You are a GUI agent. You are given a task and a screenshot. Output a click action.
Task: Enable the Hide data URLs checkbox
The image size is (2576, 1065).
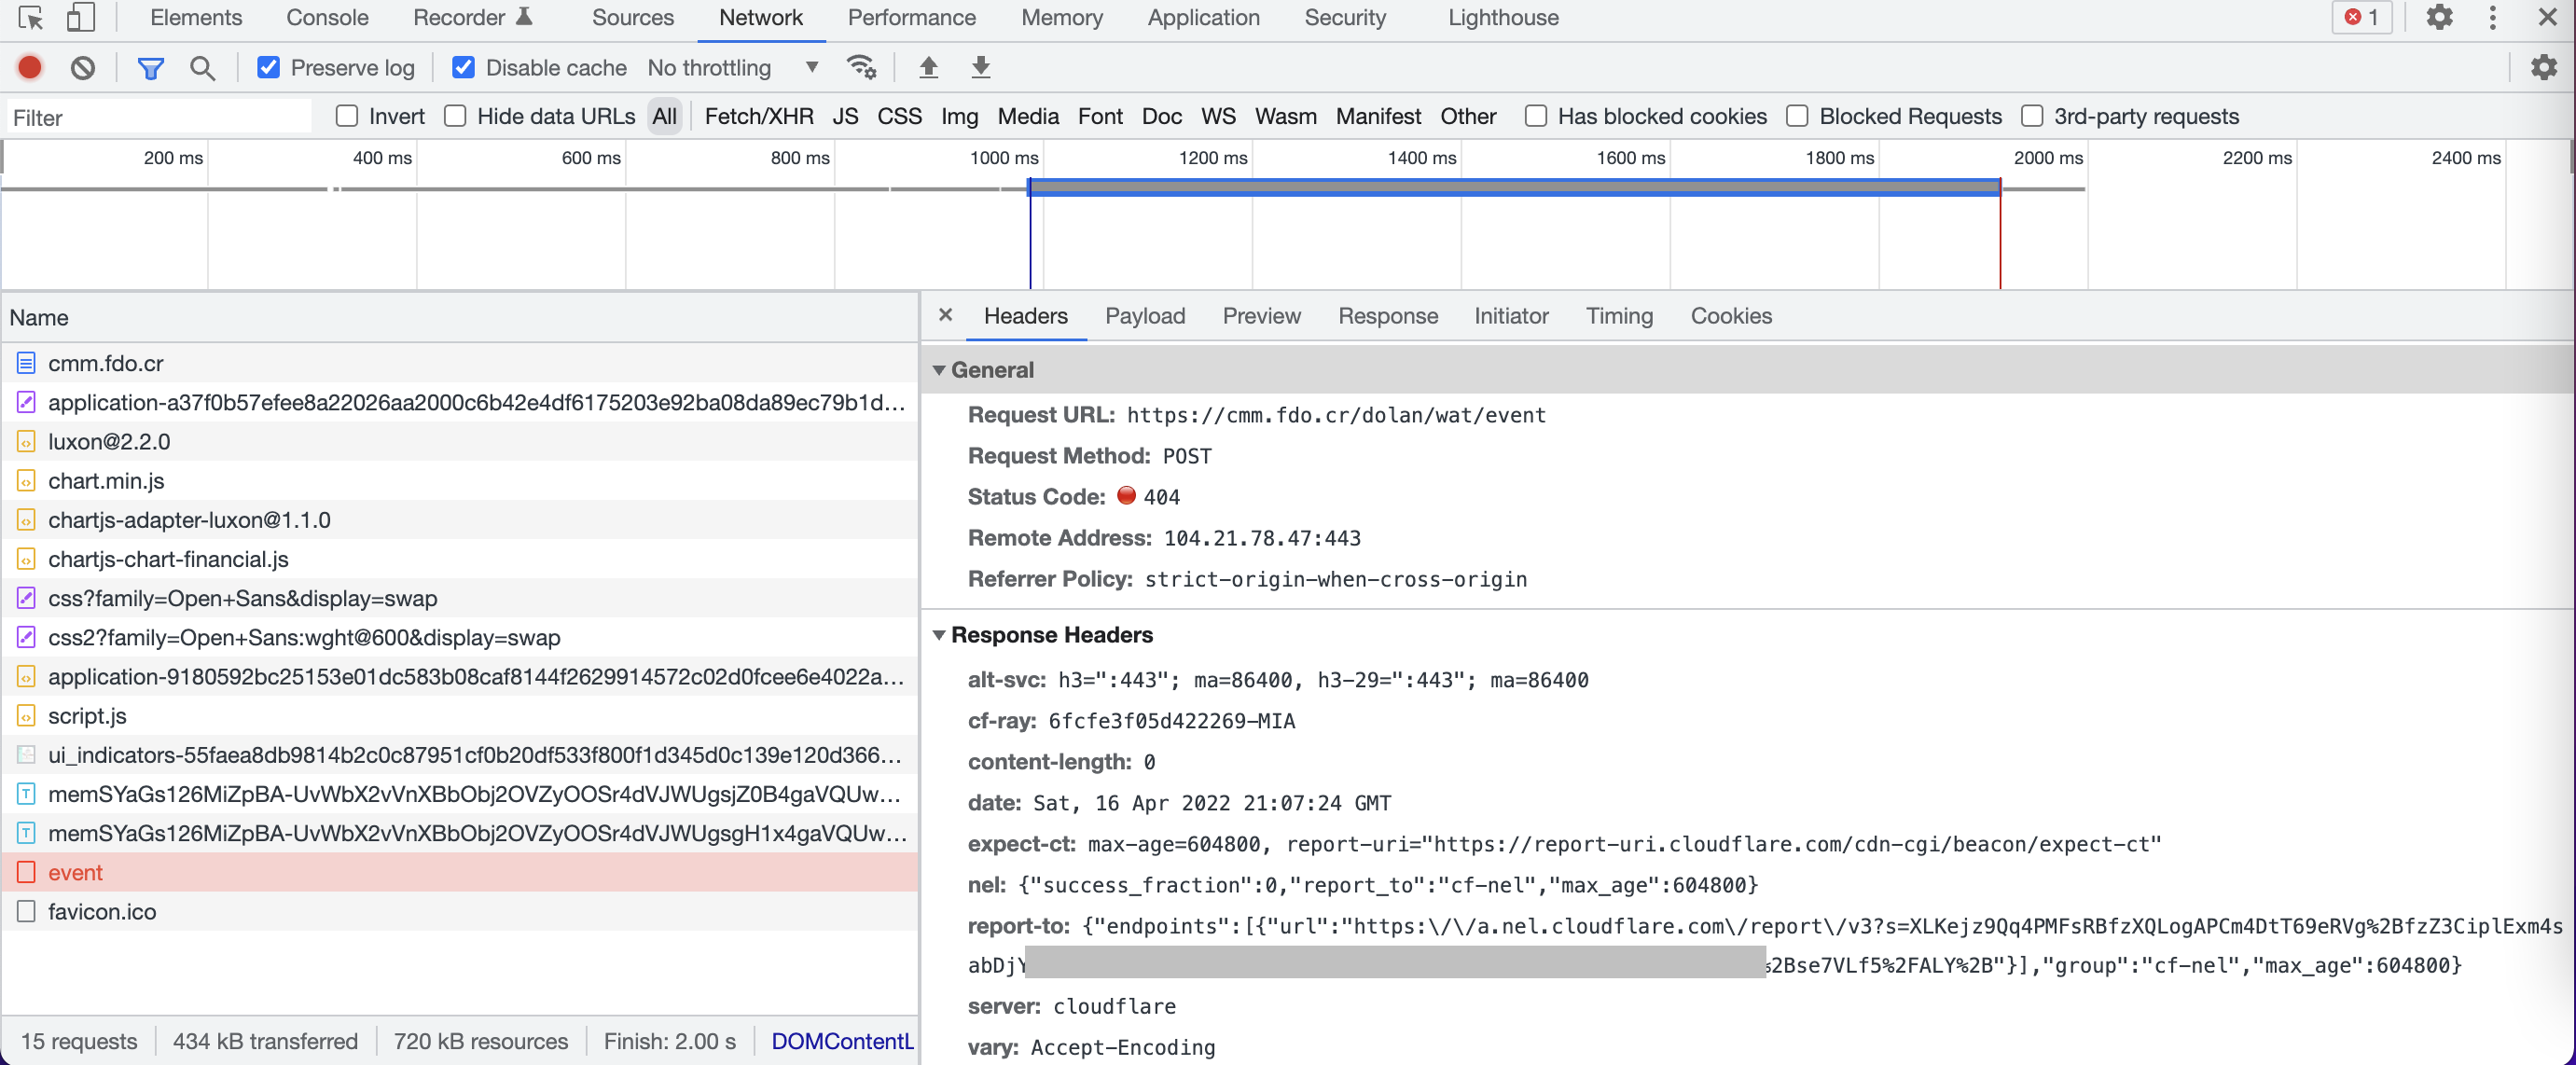(455, 116)
